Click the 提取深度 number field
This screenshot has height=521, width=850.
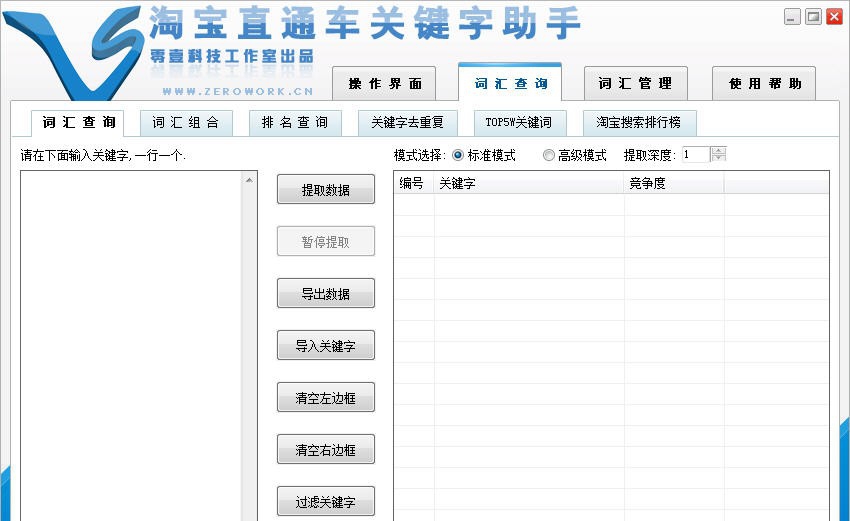(x=696, y=155)
